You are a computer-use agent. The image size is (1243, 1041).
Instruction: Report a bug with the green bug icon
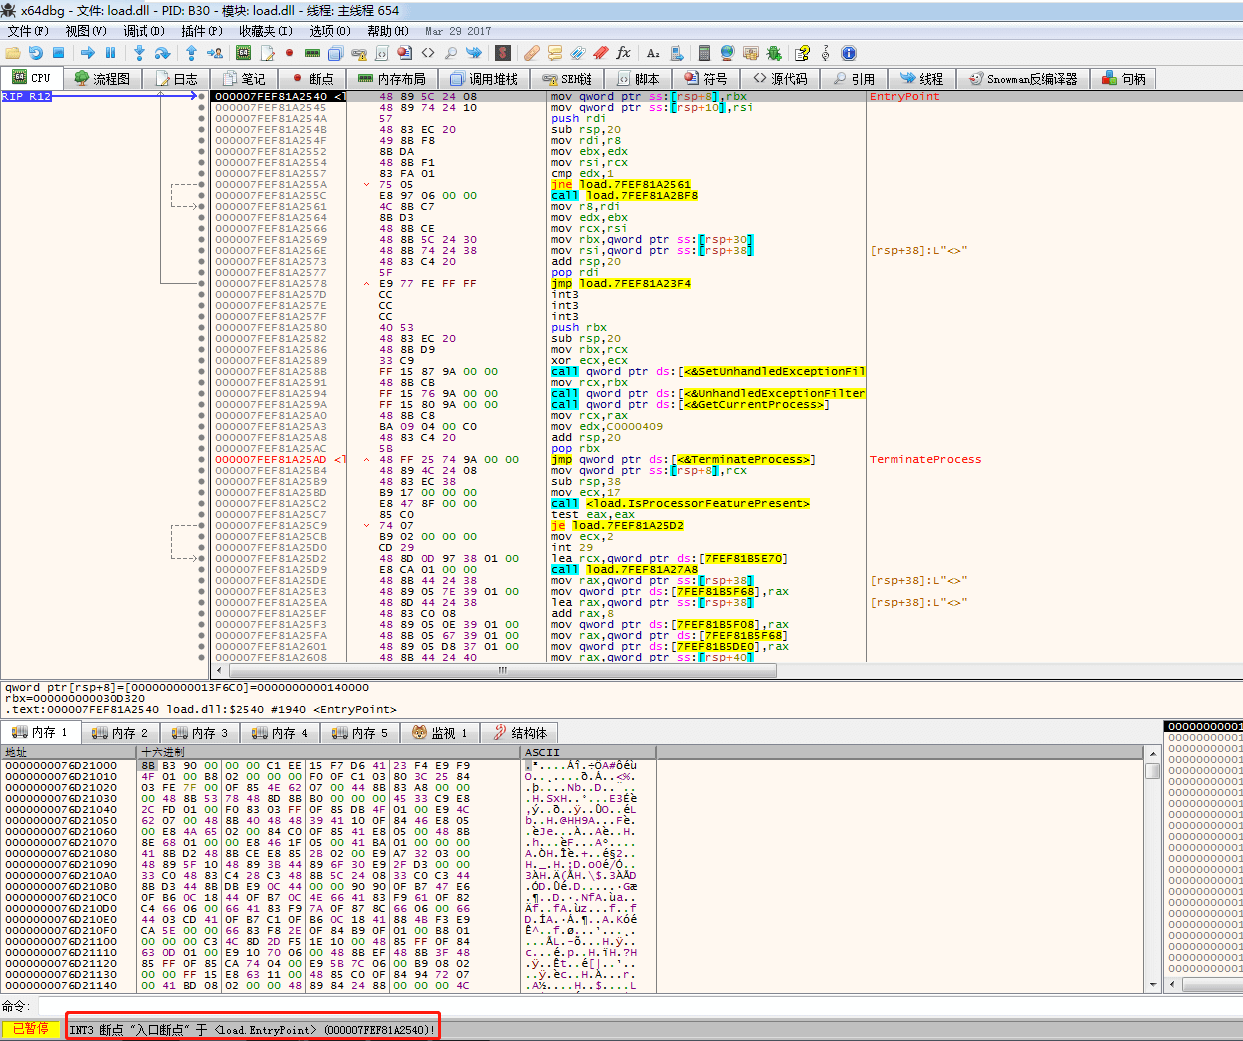[774, 53]
